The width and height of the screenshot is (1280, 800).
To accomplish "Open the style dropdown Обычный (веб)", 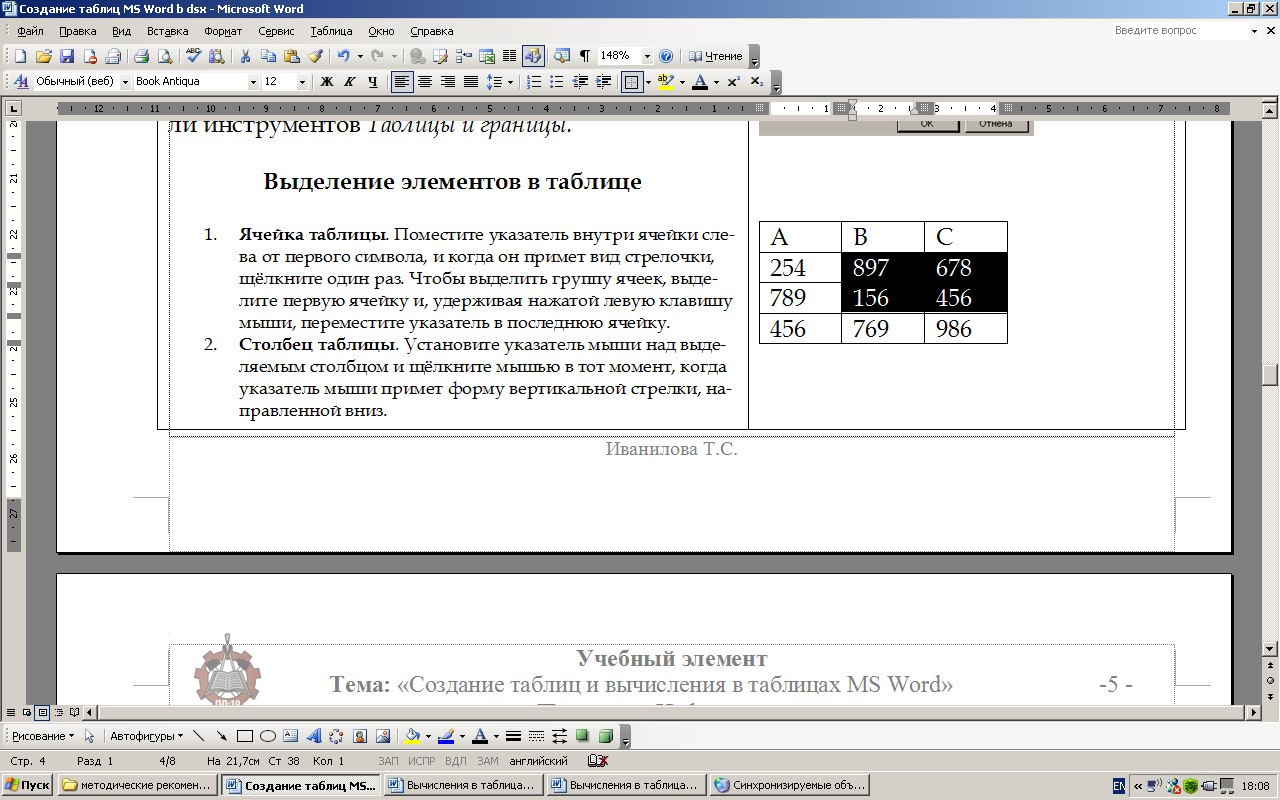I will (126, 82).
